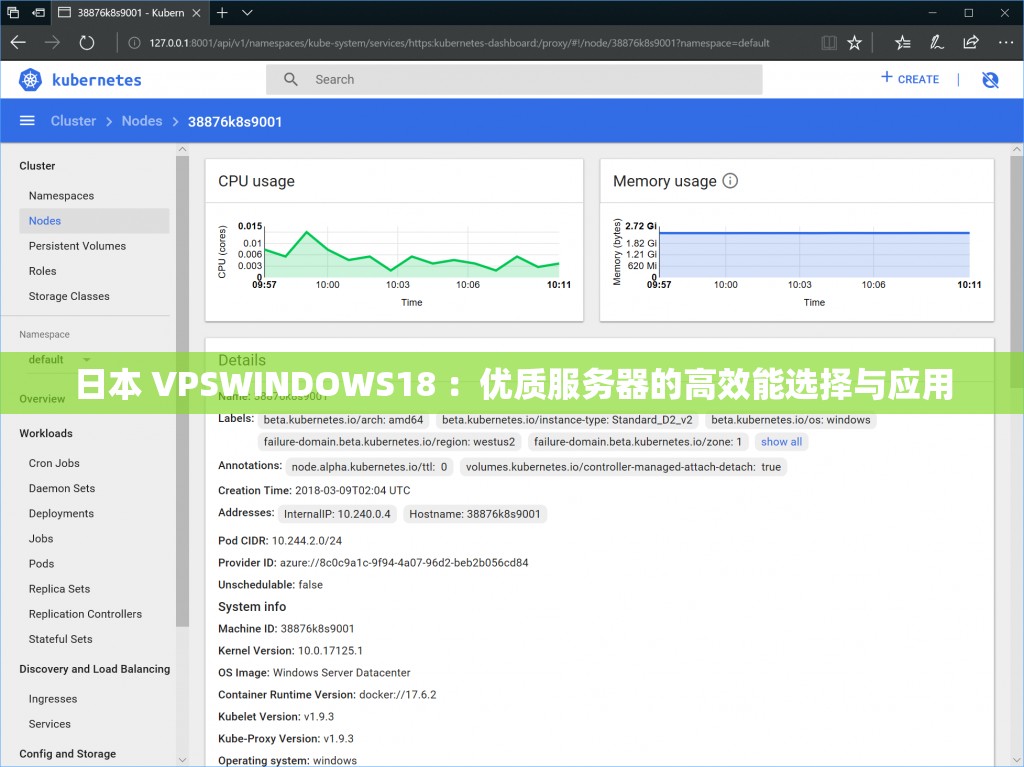This screenshot has height=767, width=1024.
Task: Click main content scroll up arrow
Action: (x=1016, y=150)
